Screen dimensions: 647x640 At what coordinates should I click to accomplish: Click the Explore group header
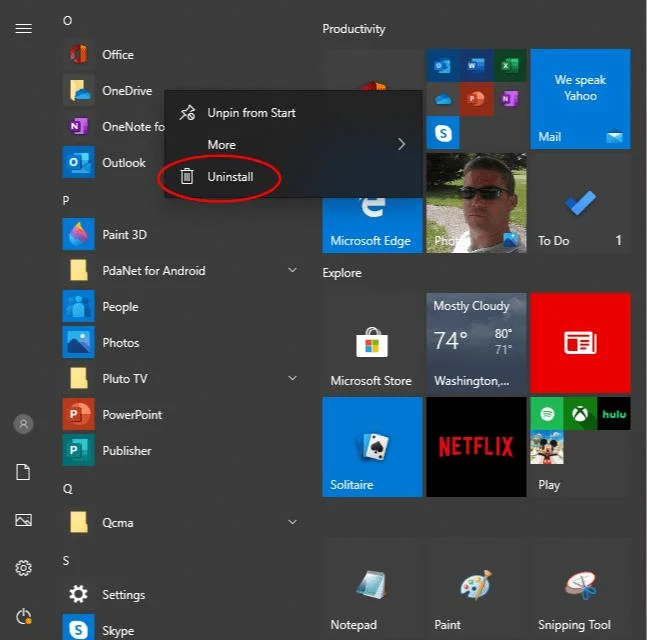342,273
